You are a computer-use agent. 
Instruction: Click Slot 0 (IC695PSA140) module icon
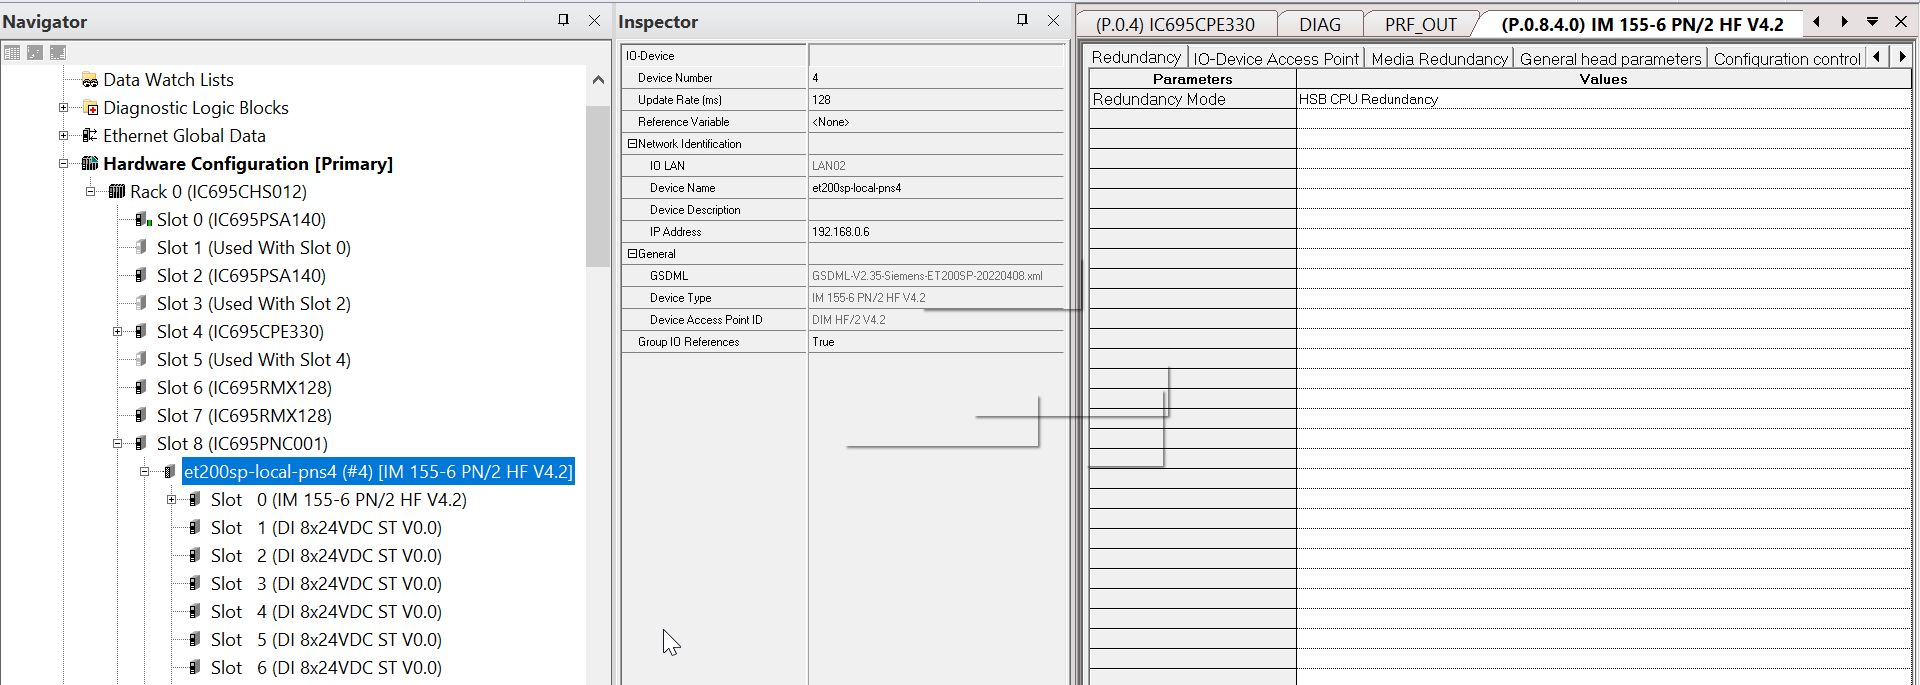[x=143, y=220]
